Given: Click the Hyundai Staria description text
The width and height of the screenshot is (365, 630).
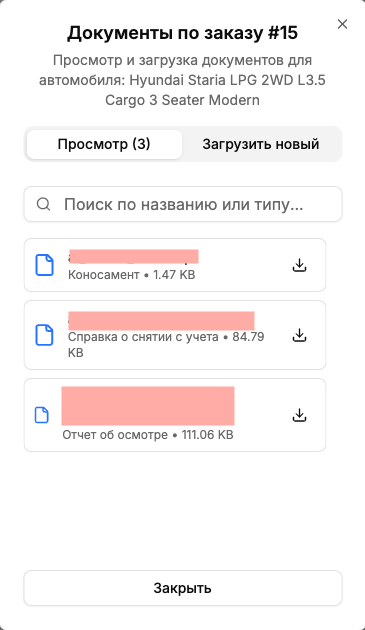Looking at the screenshot, I should pyautogui.click(x=182, y=80).
